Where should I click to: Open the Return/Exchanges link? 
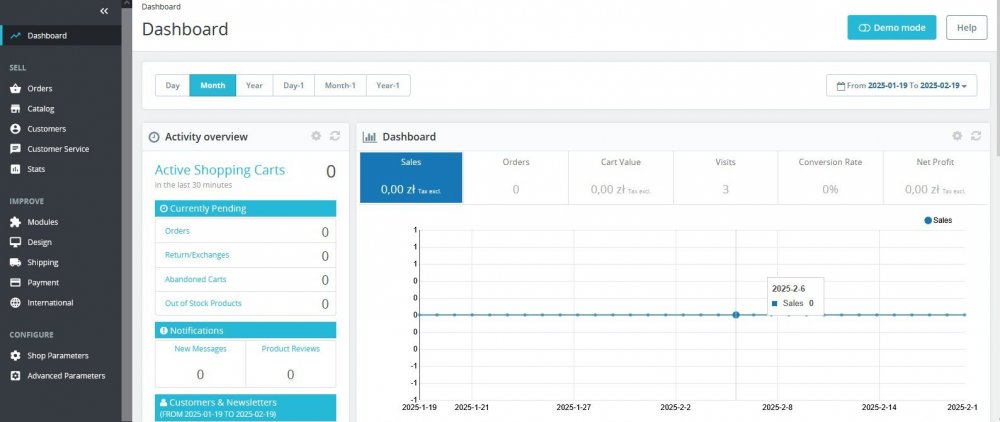click(197, 255)
